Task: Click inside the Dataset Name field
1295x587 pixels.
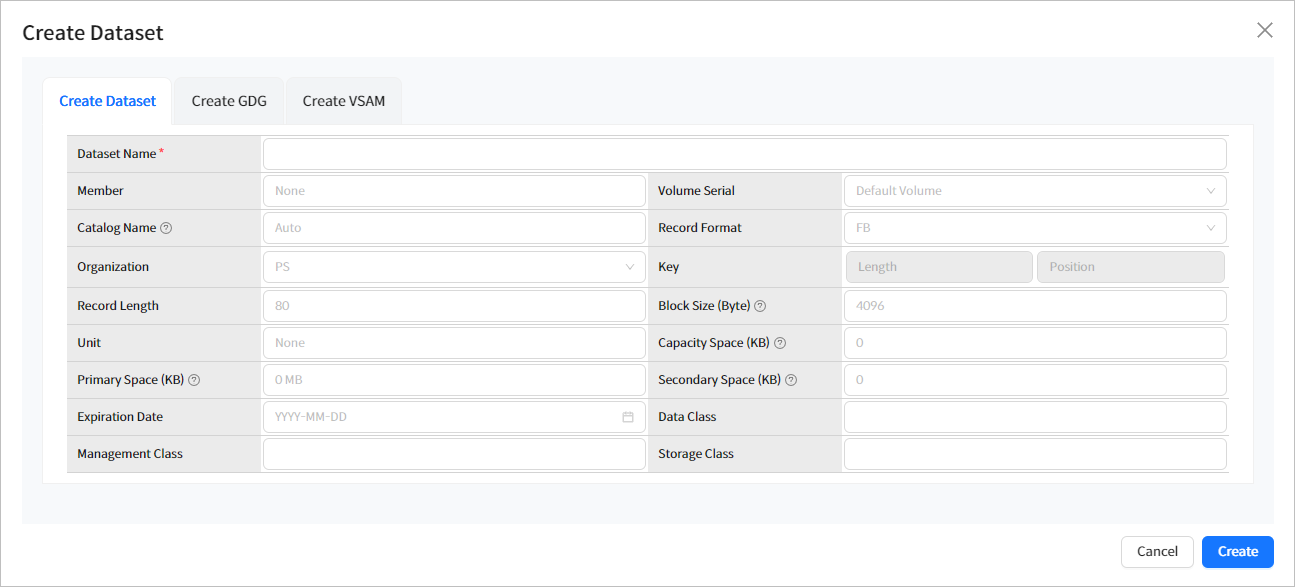Action: pyautogui.click(x=744, y=153)
